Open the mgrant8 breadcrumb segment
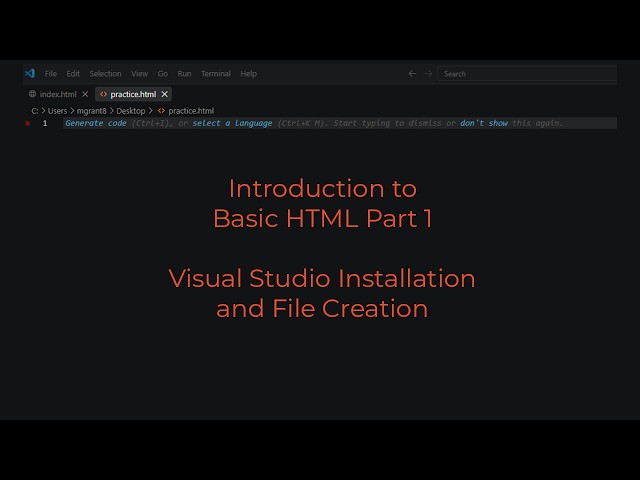This screenshot has width=640, height=480. (91, 111)
